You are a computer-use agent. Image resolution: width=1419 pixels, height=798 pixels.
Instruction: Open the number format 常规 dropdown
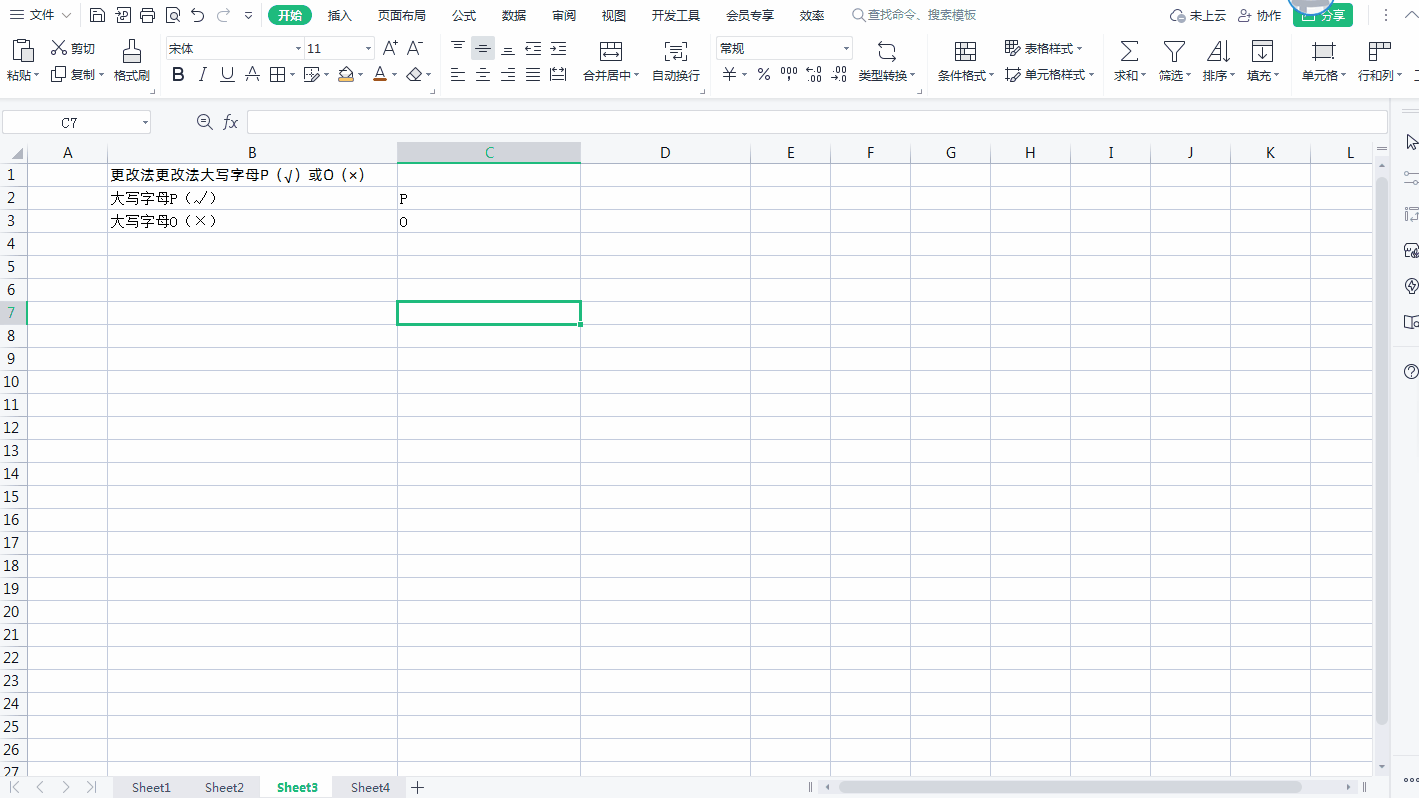[x=846, y=48]
